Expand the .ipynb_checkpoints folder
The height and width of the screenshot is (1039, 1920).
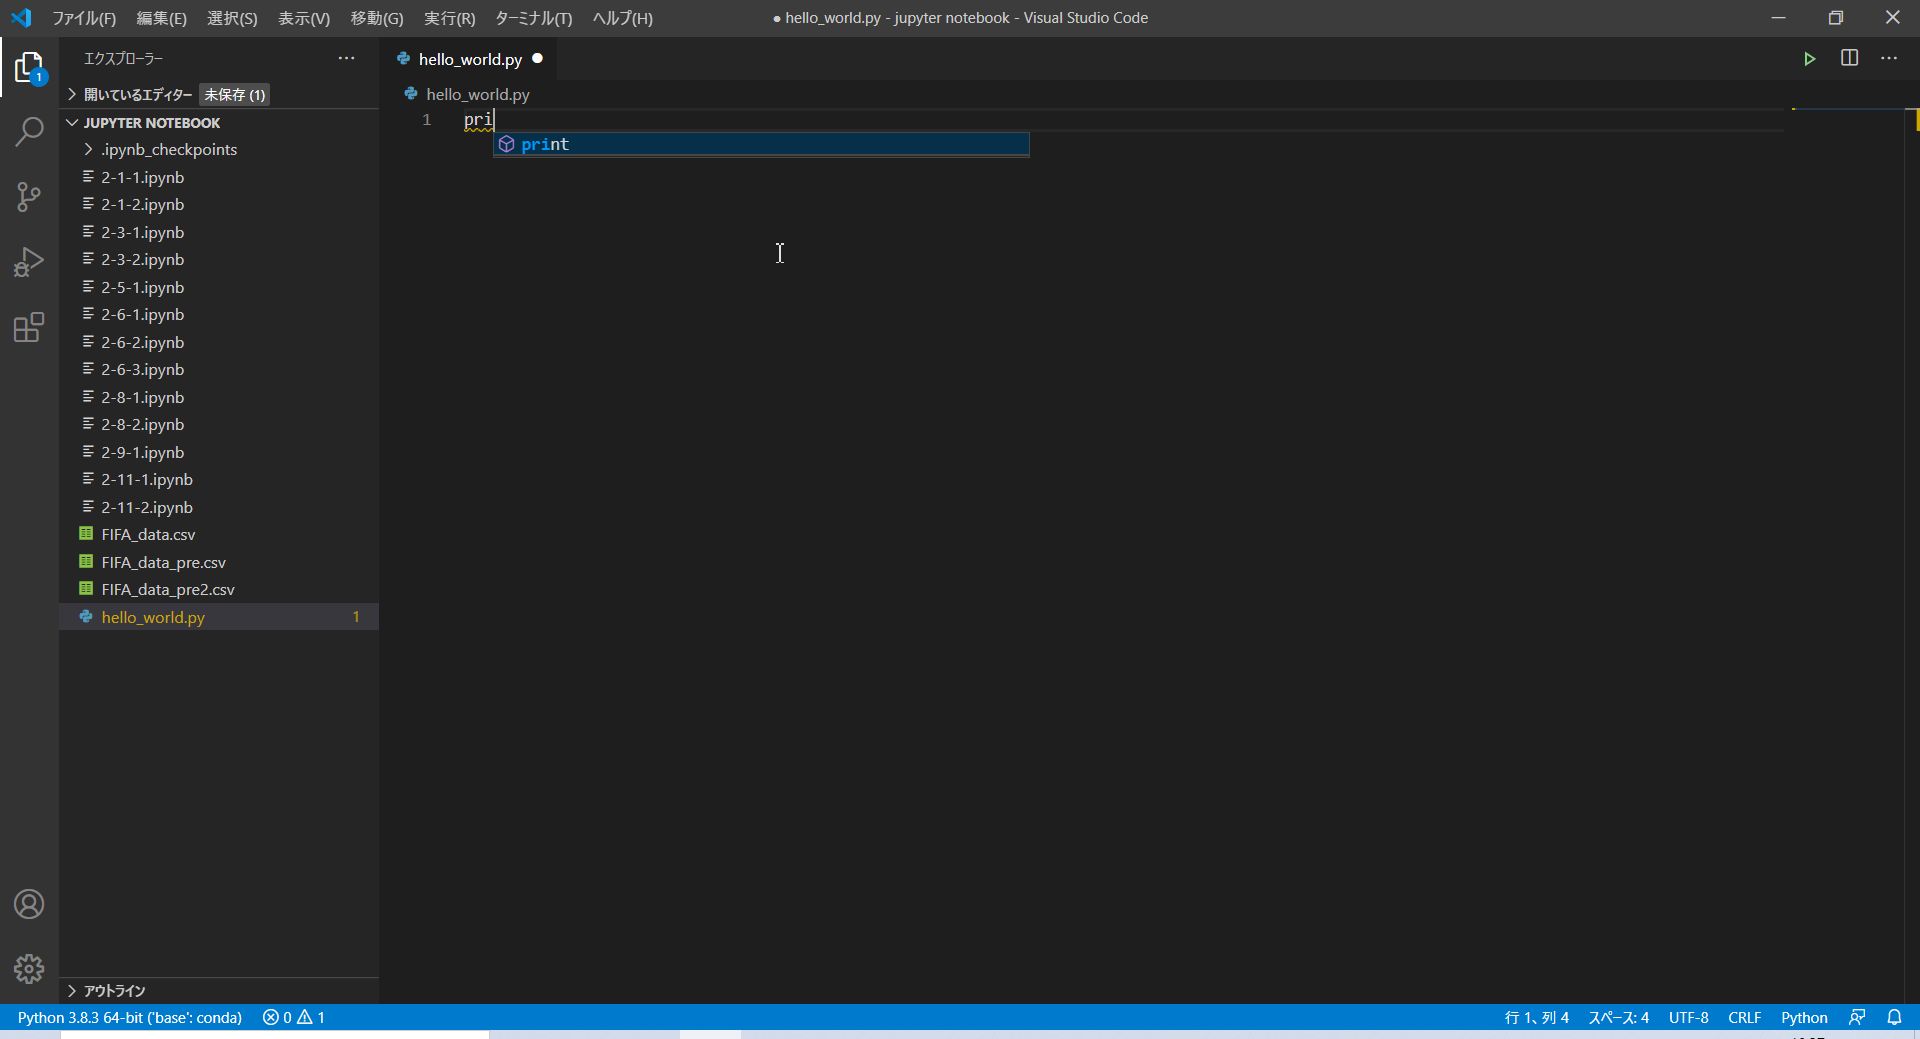click(x=87, y=149)
